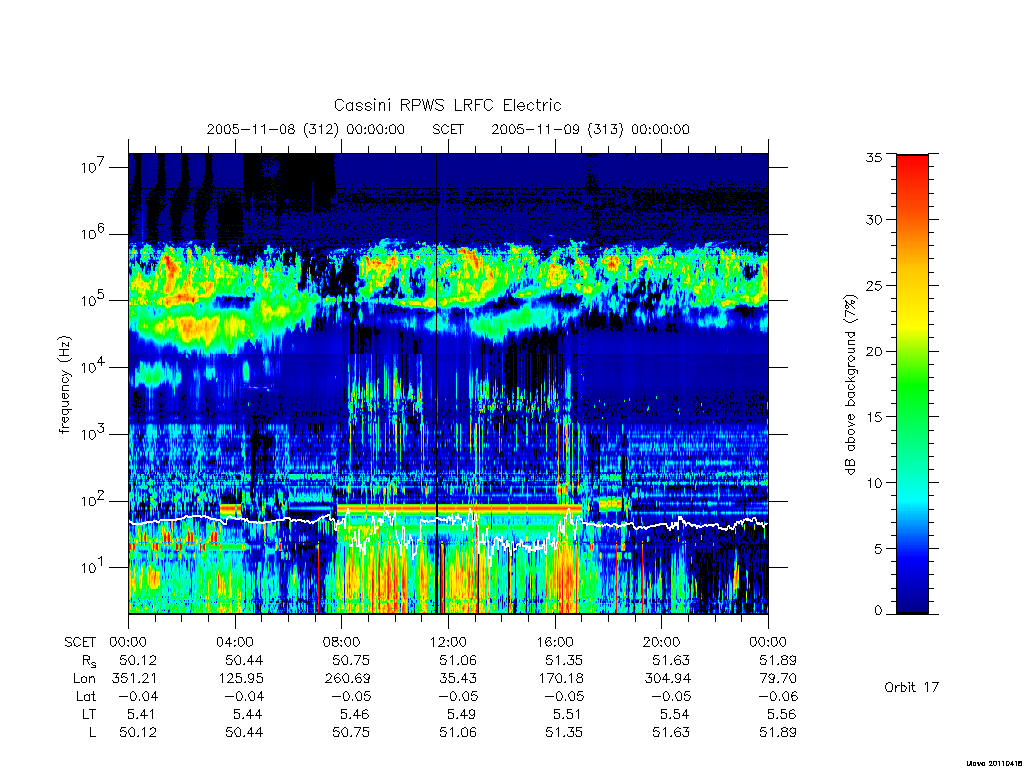Click the L value 51.89
Screen dimensions: 1024x768
point(777,732)
